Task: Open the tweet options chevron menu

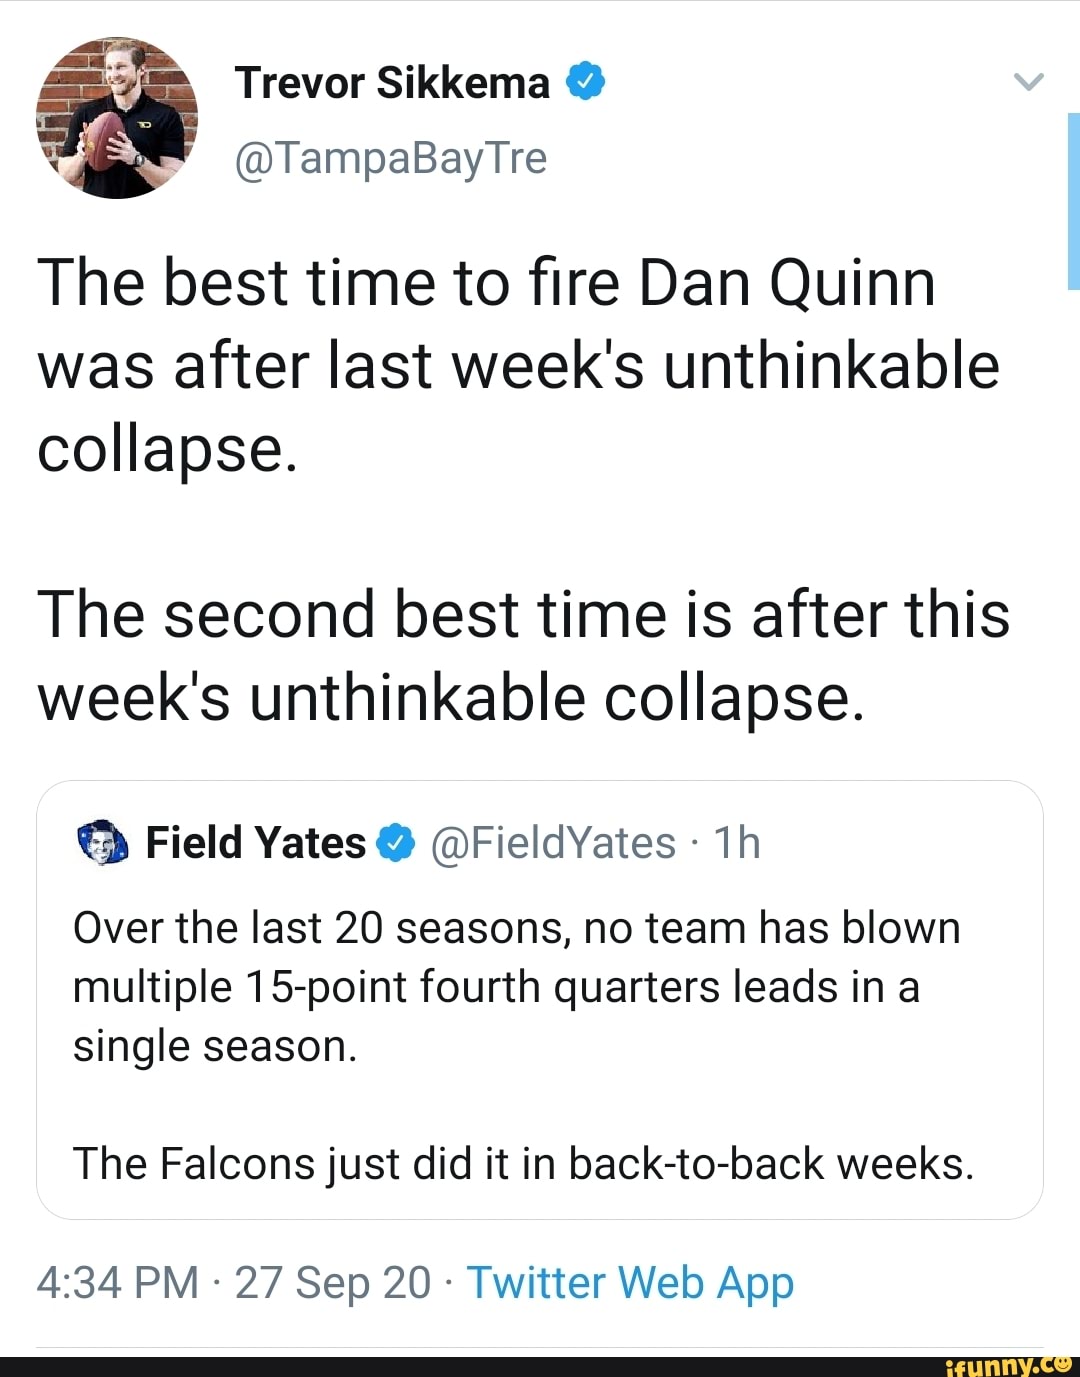Action: point(1028,82)
